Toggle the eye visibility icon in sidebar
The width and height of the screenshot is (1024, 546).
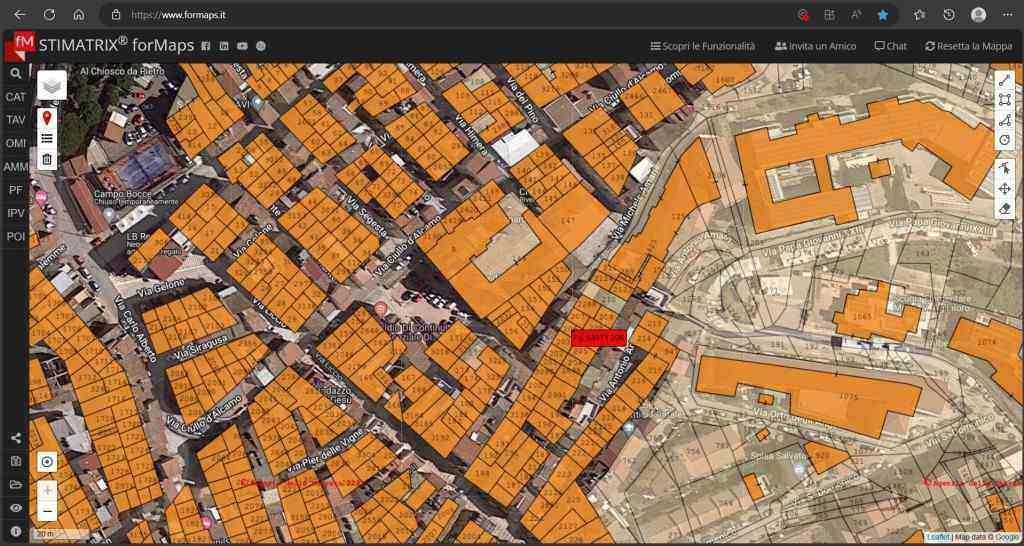pyautogui.click(x=15, y=508)
